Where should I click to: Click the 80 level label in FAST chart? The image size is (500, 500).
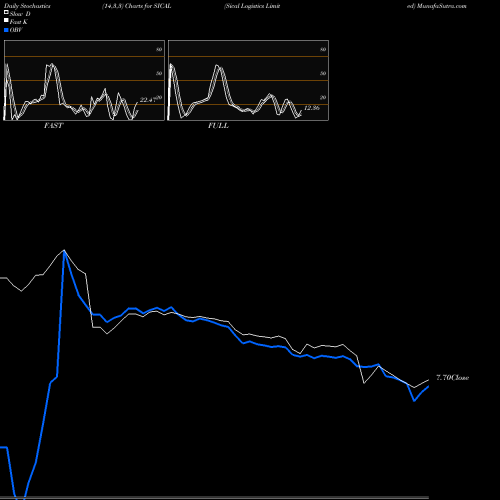coord(159,49)
